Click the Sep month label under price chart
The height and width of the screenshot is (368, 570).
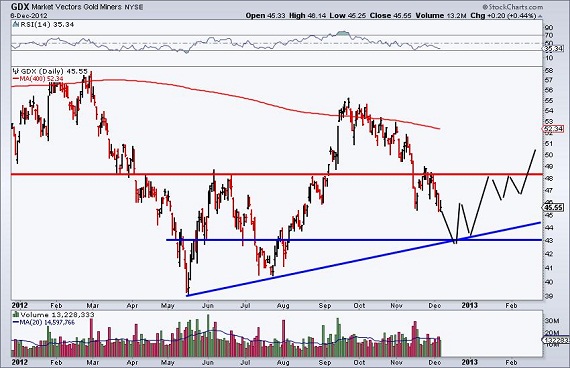(325, 305)
